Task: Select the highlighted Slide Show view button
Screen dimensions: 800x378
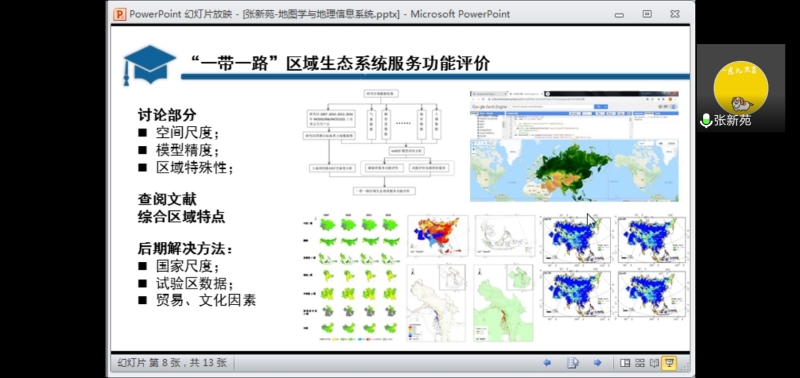Action: point(669,363)
